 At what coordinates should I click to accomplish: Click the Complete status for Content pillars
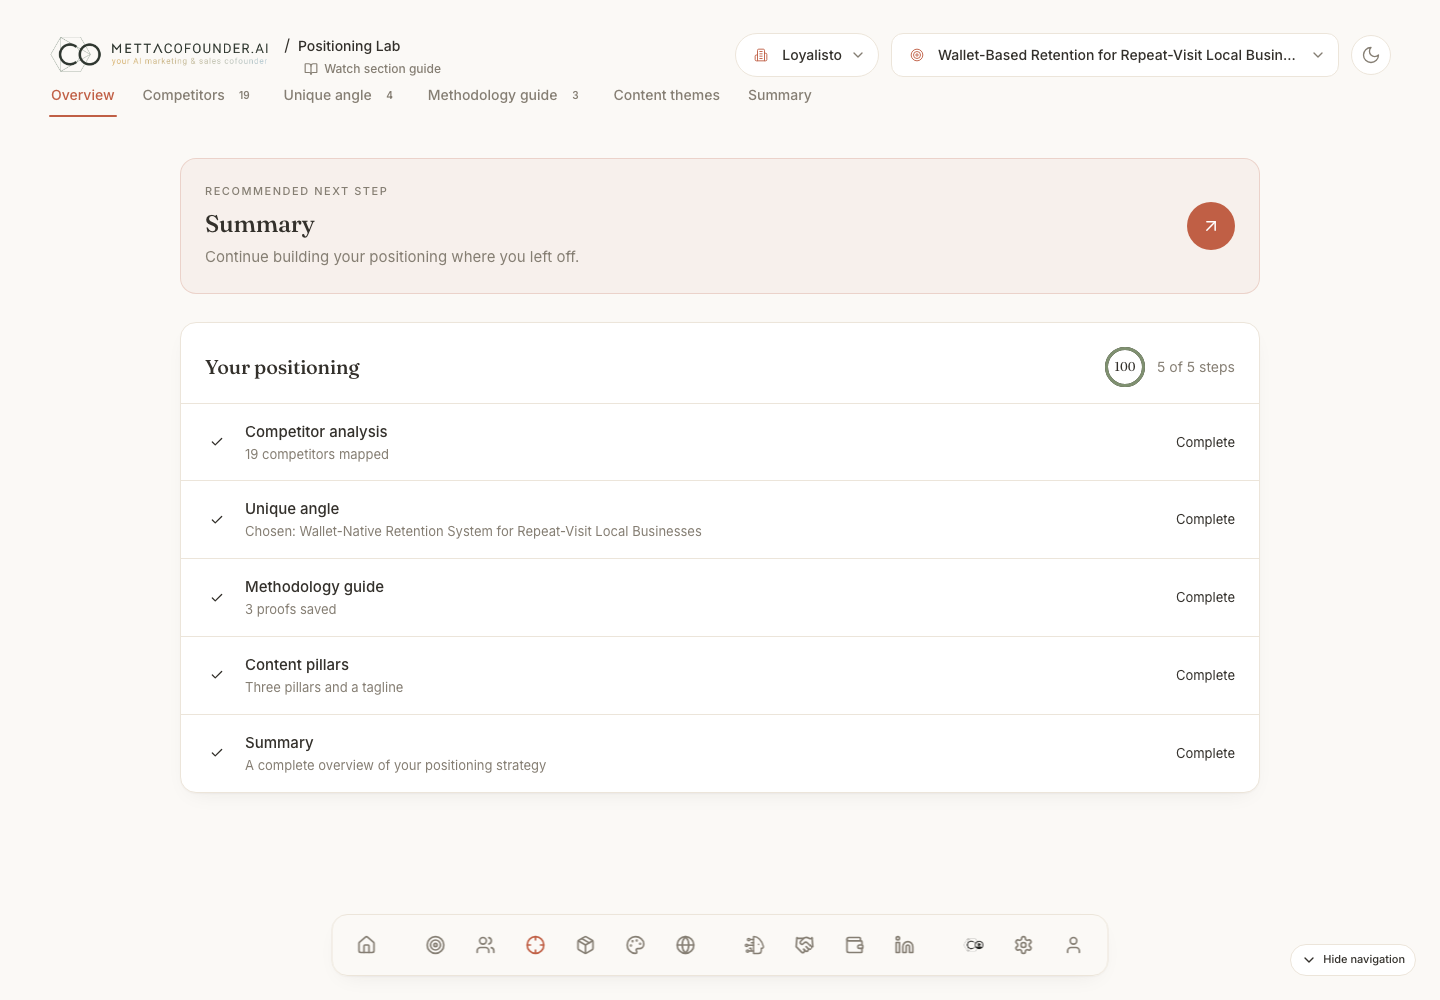(x=1205, y=676)
